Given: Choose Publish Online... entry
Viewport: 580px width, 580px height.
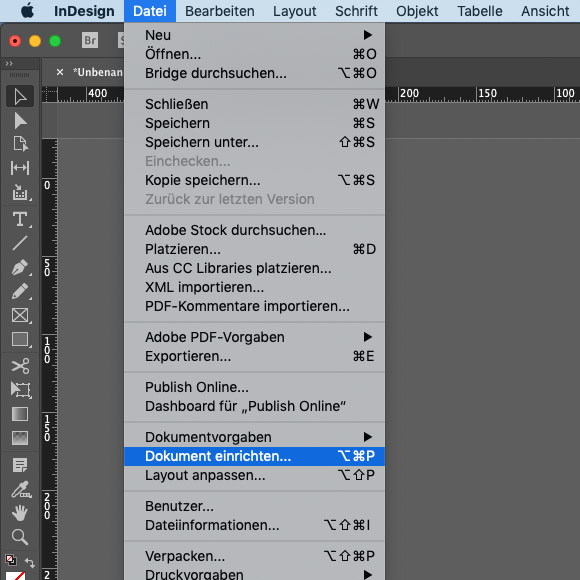Looking at the screenshot, I should tap(254, 387).
